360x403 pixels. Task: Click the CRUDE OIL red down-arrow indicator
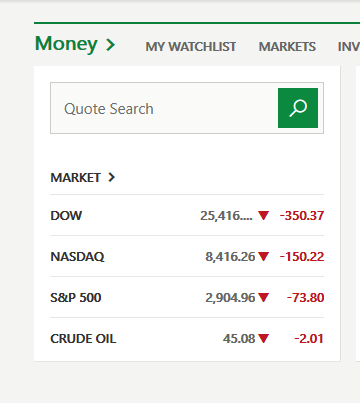(263, 339)
